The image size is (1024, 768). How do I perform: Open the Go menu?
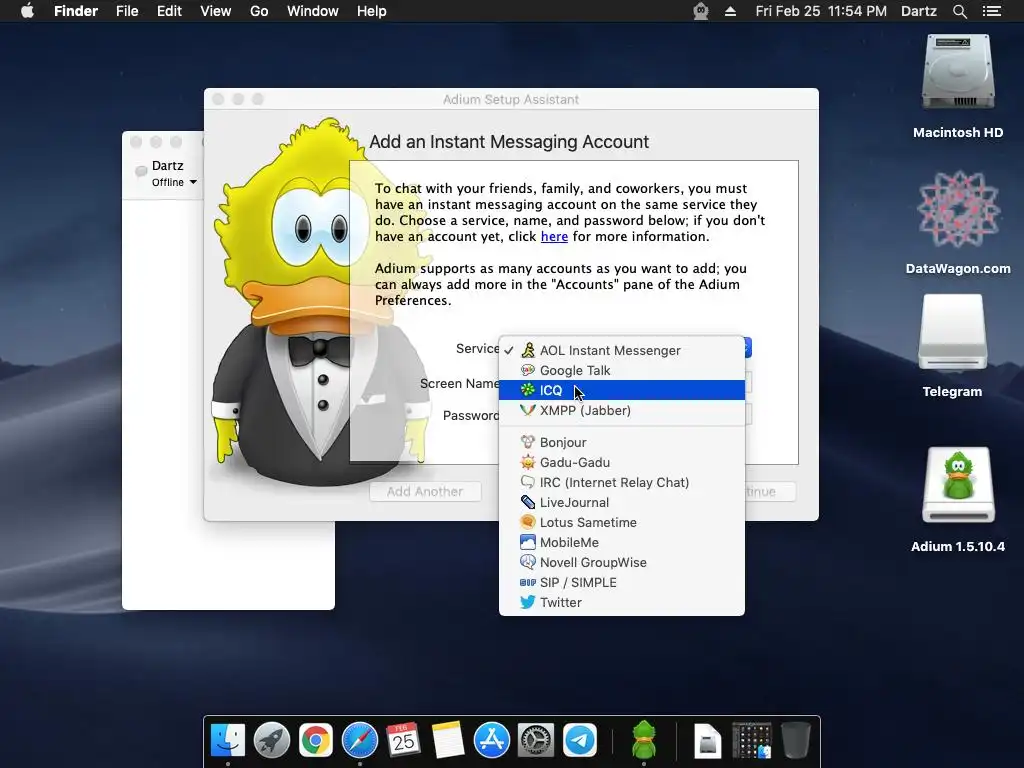(259, 11)
